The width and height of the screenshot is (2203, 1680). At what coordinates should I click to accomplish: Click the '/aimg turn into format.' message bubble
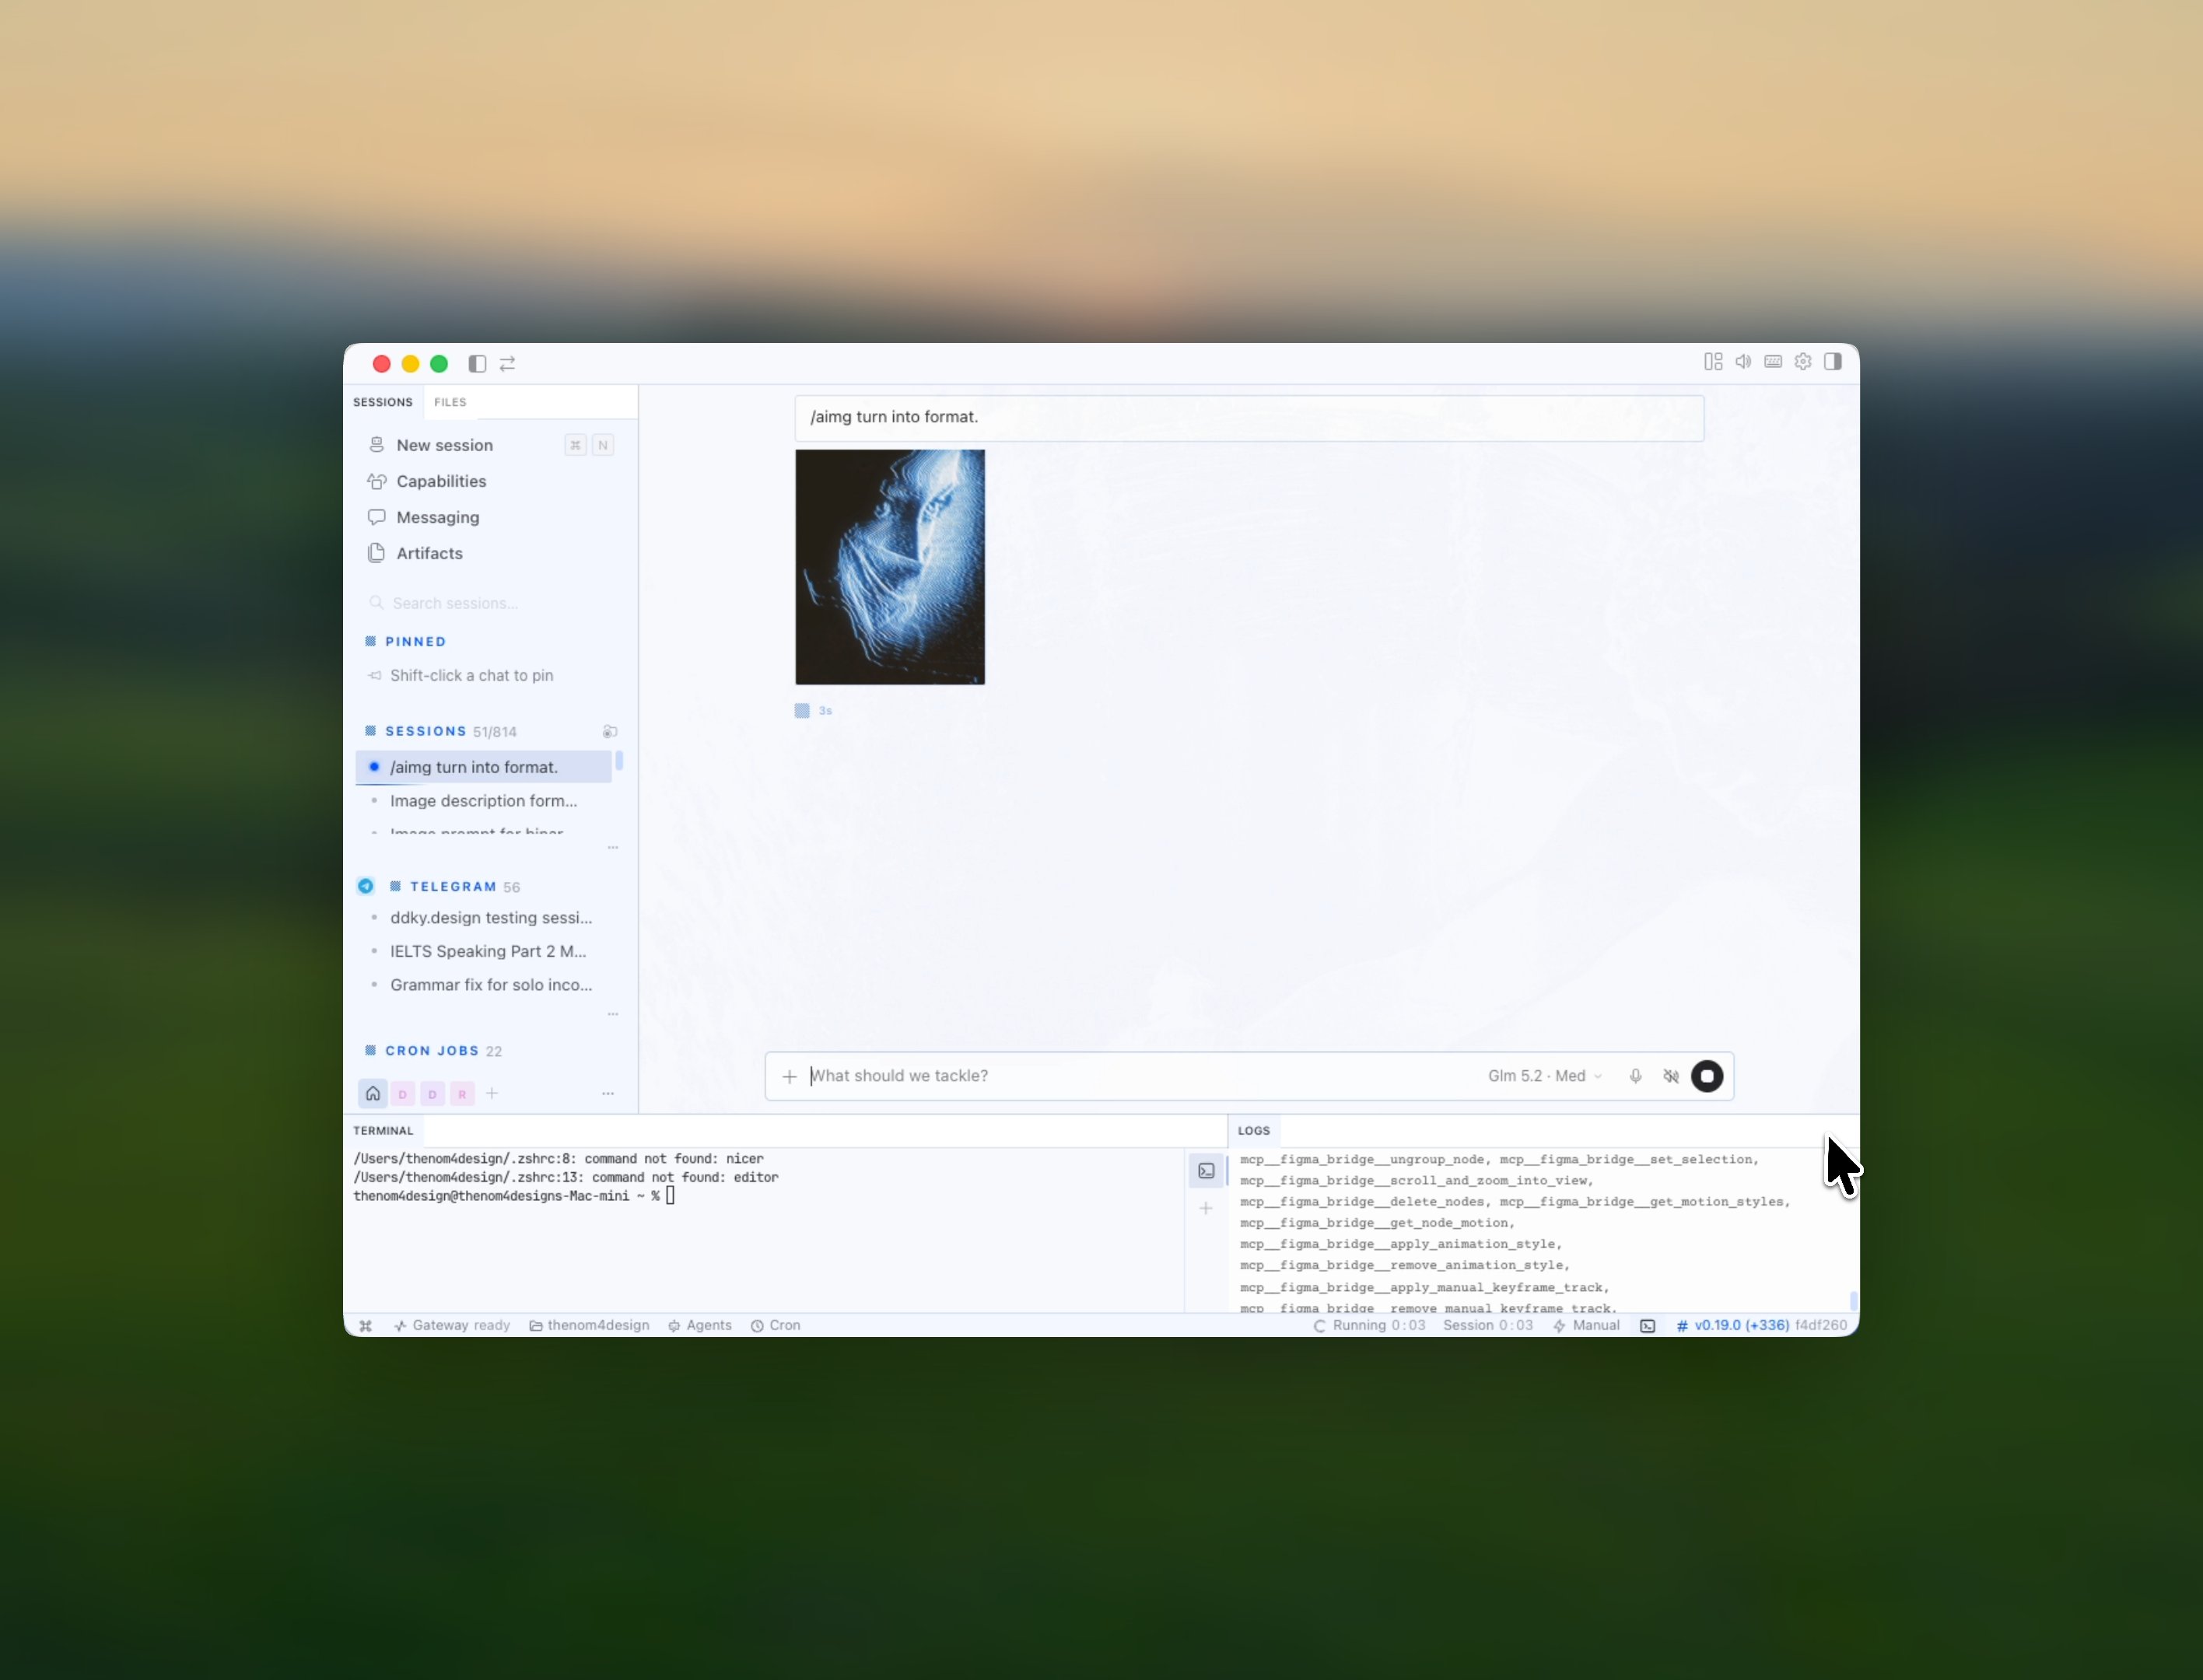(1249, 418)
